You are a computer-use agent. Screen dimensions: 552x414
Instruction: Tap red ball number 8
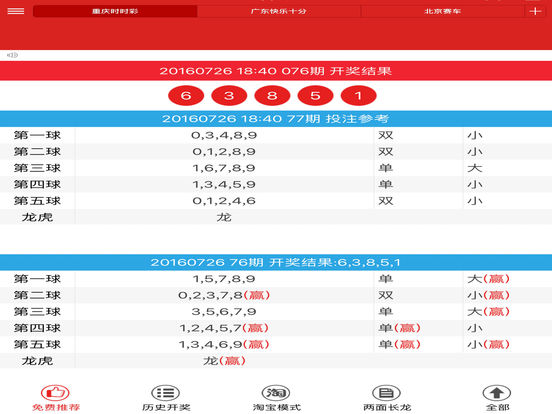(272, 95)
